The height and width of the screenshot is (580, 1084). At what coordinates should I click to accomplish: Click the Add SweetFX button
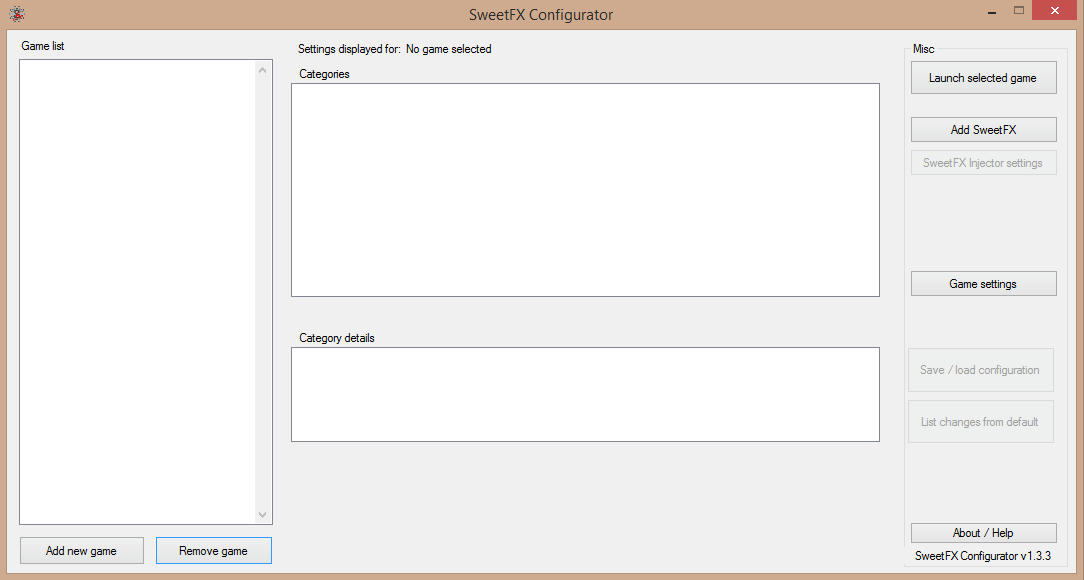click(983, 130)
